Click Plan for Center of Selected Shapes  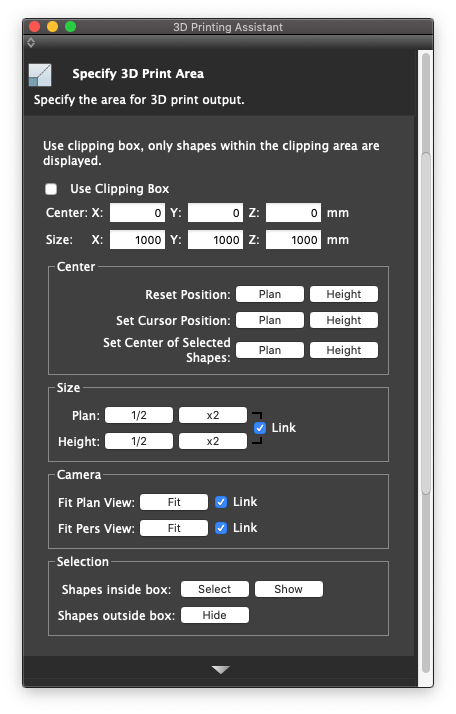pyautogui.click(x=270, y=350)
